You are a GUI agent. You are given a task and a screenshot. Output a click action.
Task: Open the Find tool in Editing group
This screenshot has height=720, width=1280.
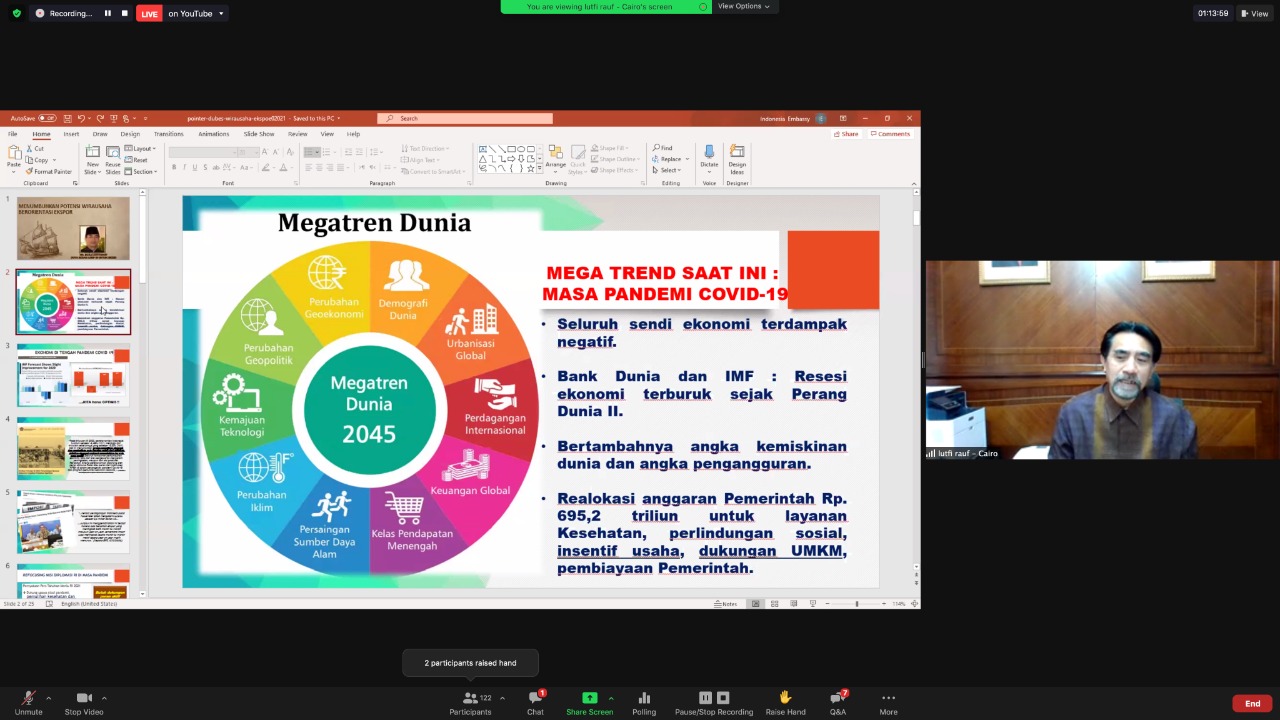665,147
